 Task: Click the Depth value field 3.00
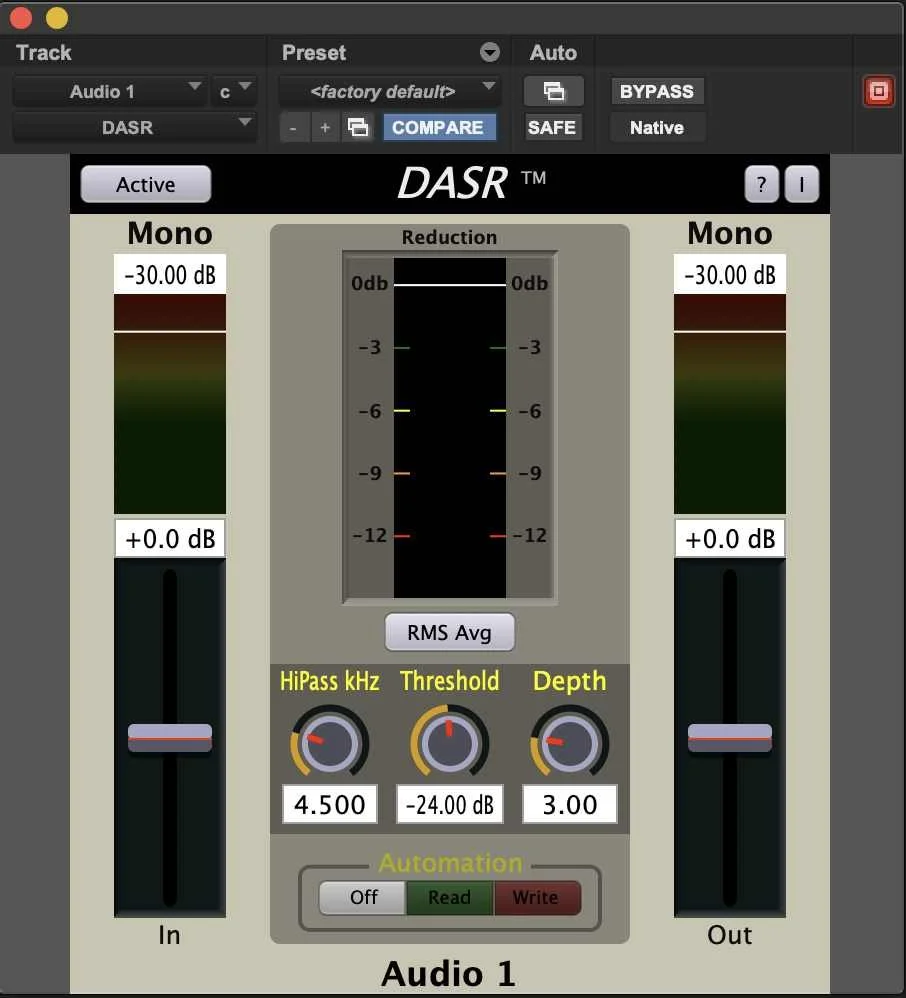[570, 805]
